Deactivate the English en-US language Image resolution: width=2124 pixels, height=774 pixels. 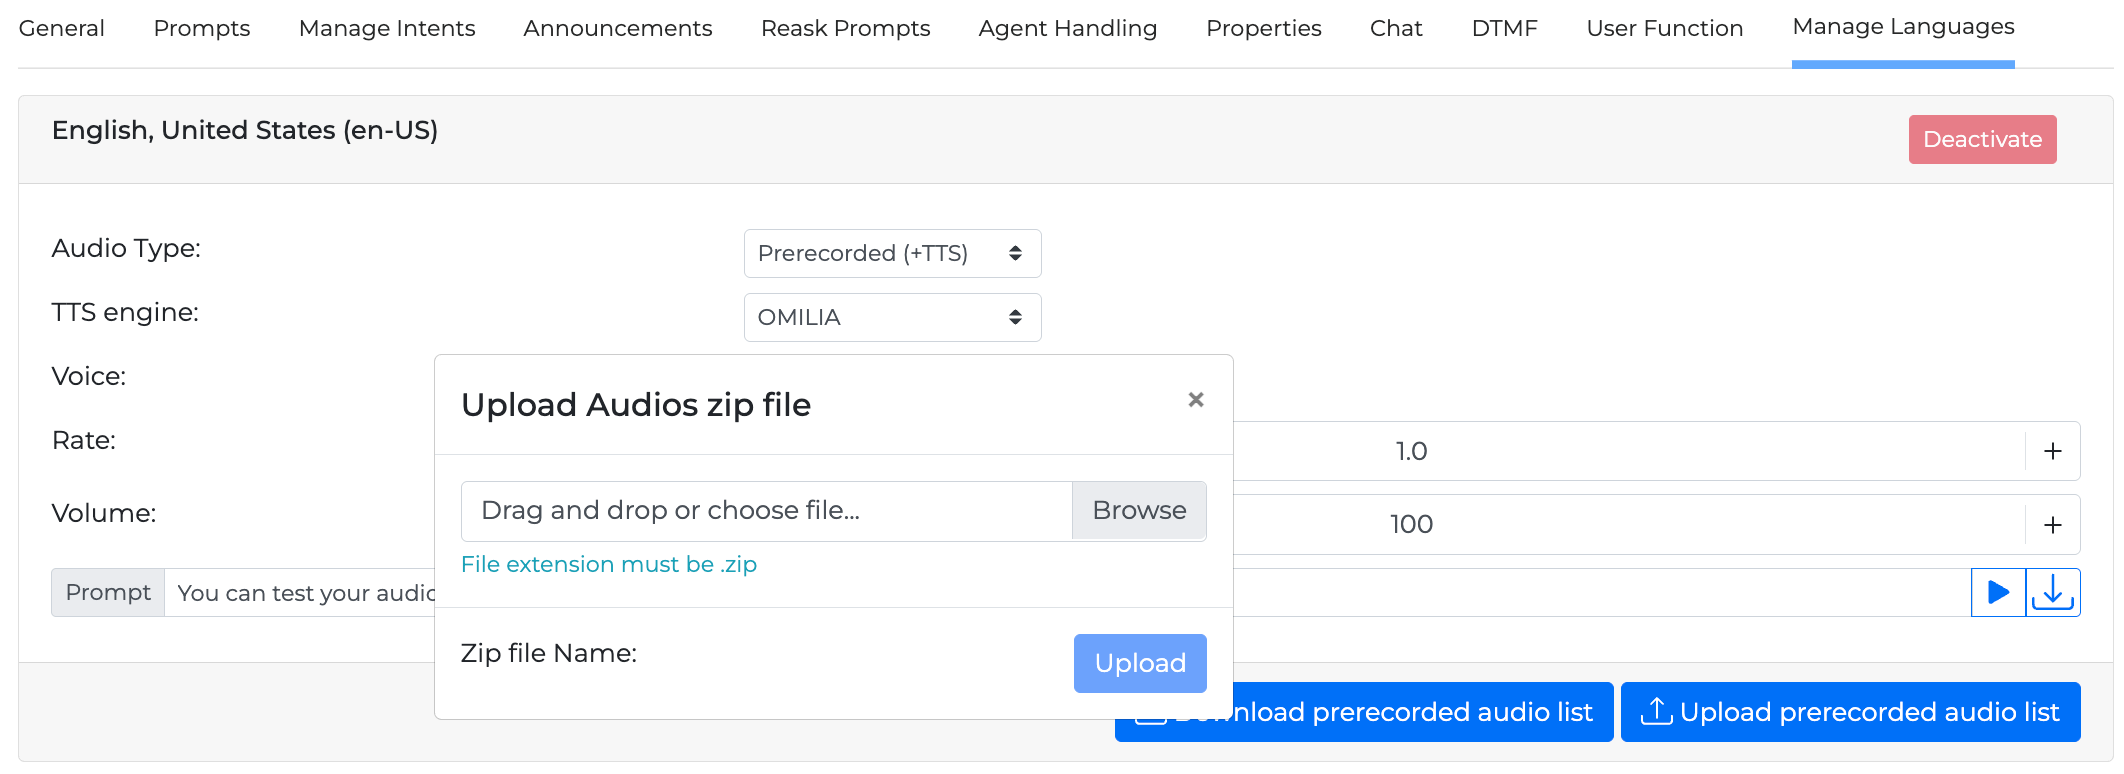tap(1982, 140)
